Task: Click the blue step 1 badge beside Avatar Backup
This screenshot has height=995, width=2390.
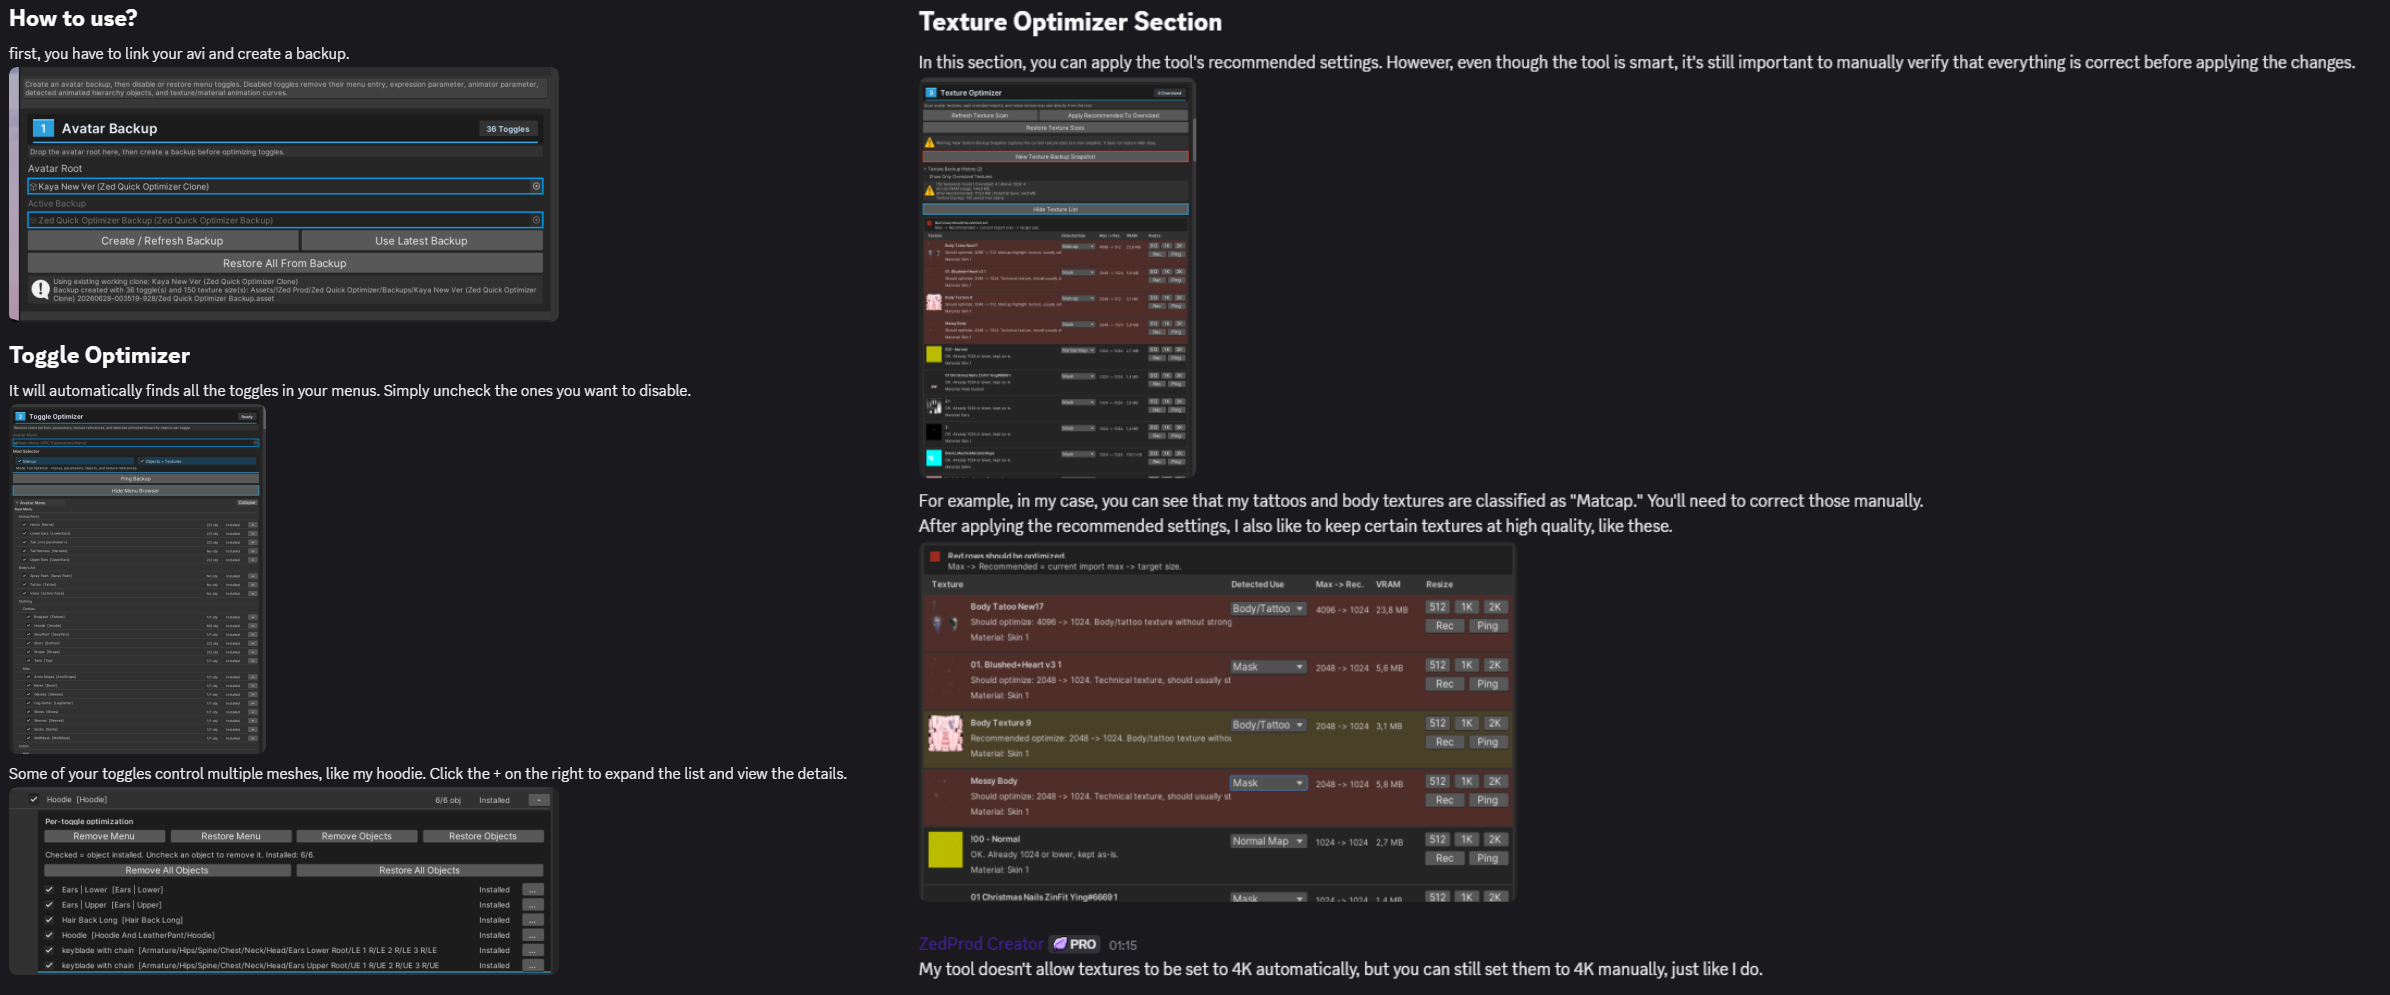Action: coord(43,128)
